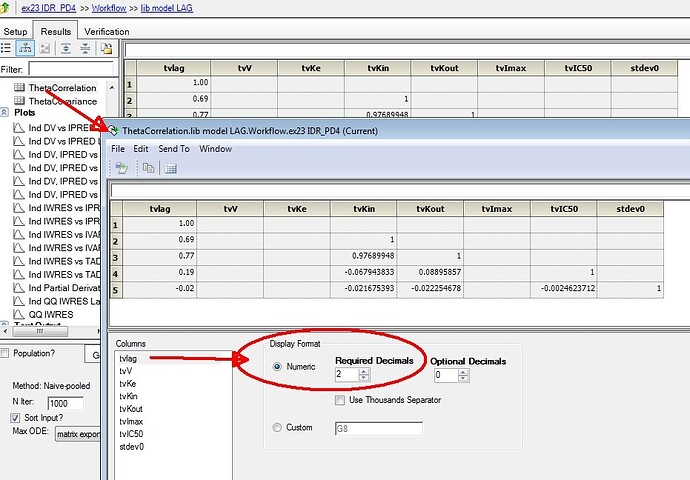Select tvKe in the Columns list
Screen dimensions: 690x480
128,384
